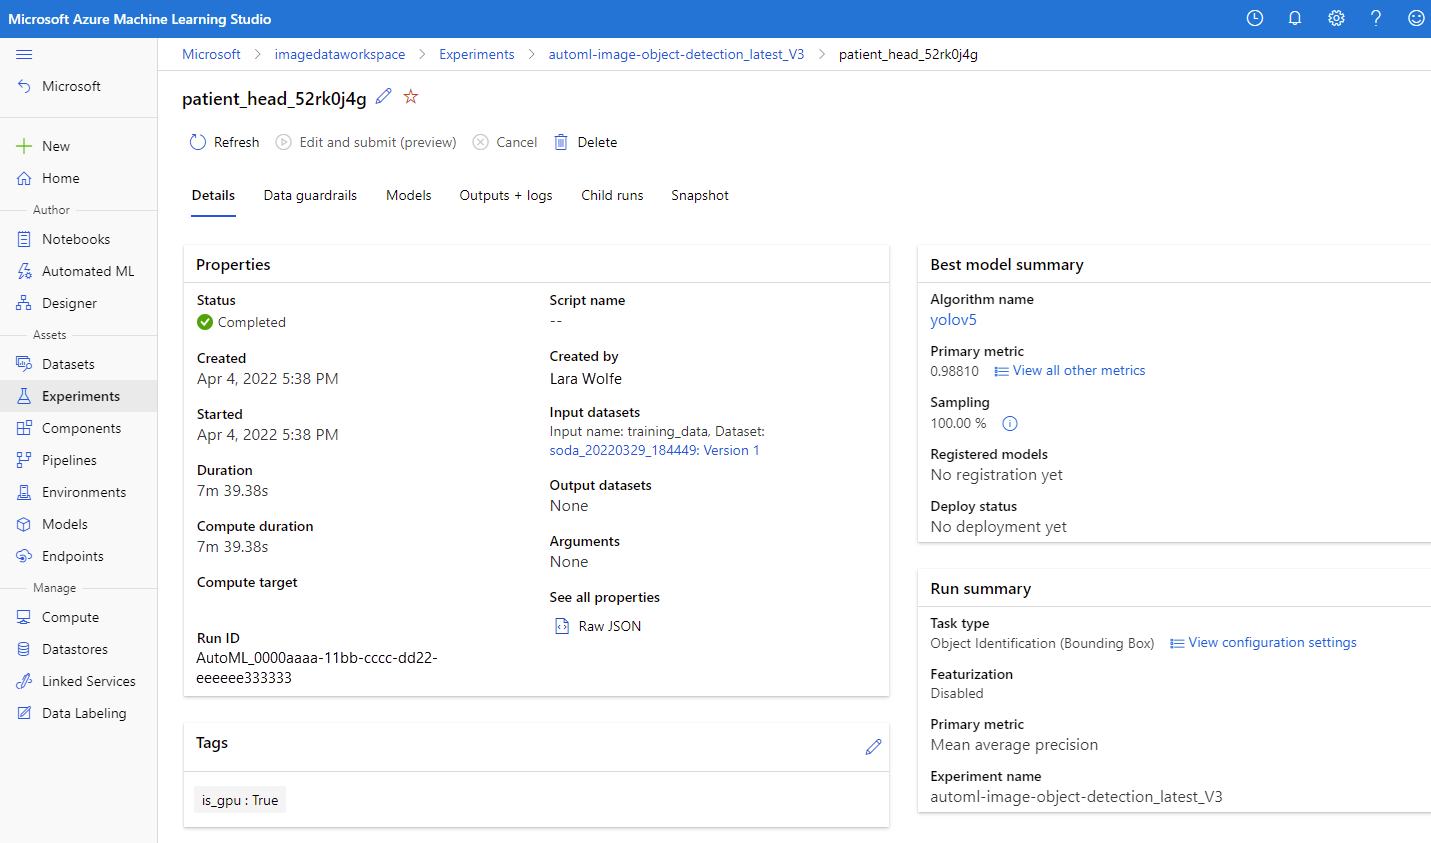Click the Completed status text
1431x843 pixels.
(x=252, y=322)
